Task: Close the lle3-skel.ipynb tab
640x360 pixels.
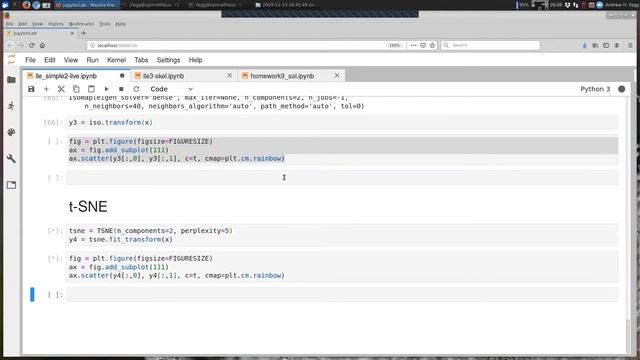Action: (229, 76)
